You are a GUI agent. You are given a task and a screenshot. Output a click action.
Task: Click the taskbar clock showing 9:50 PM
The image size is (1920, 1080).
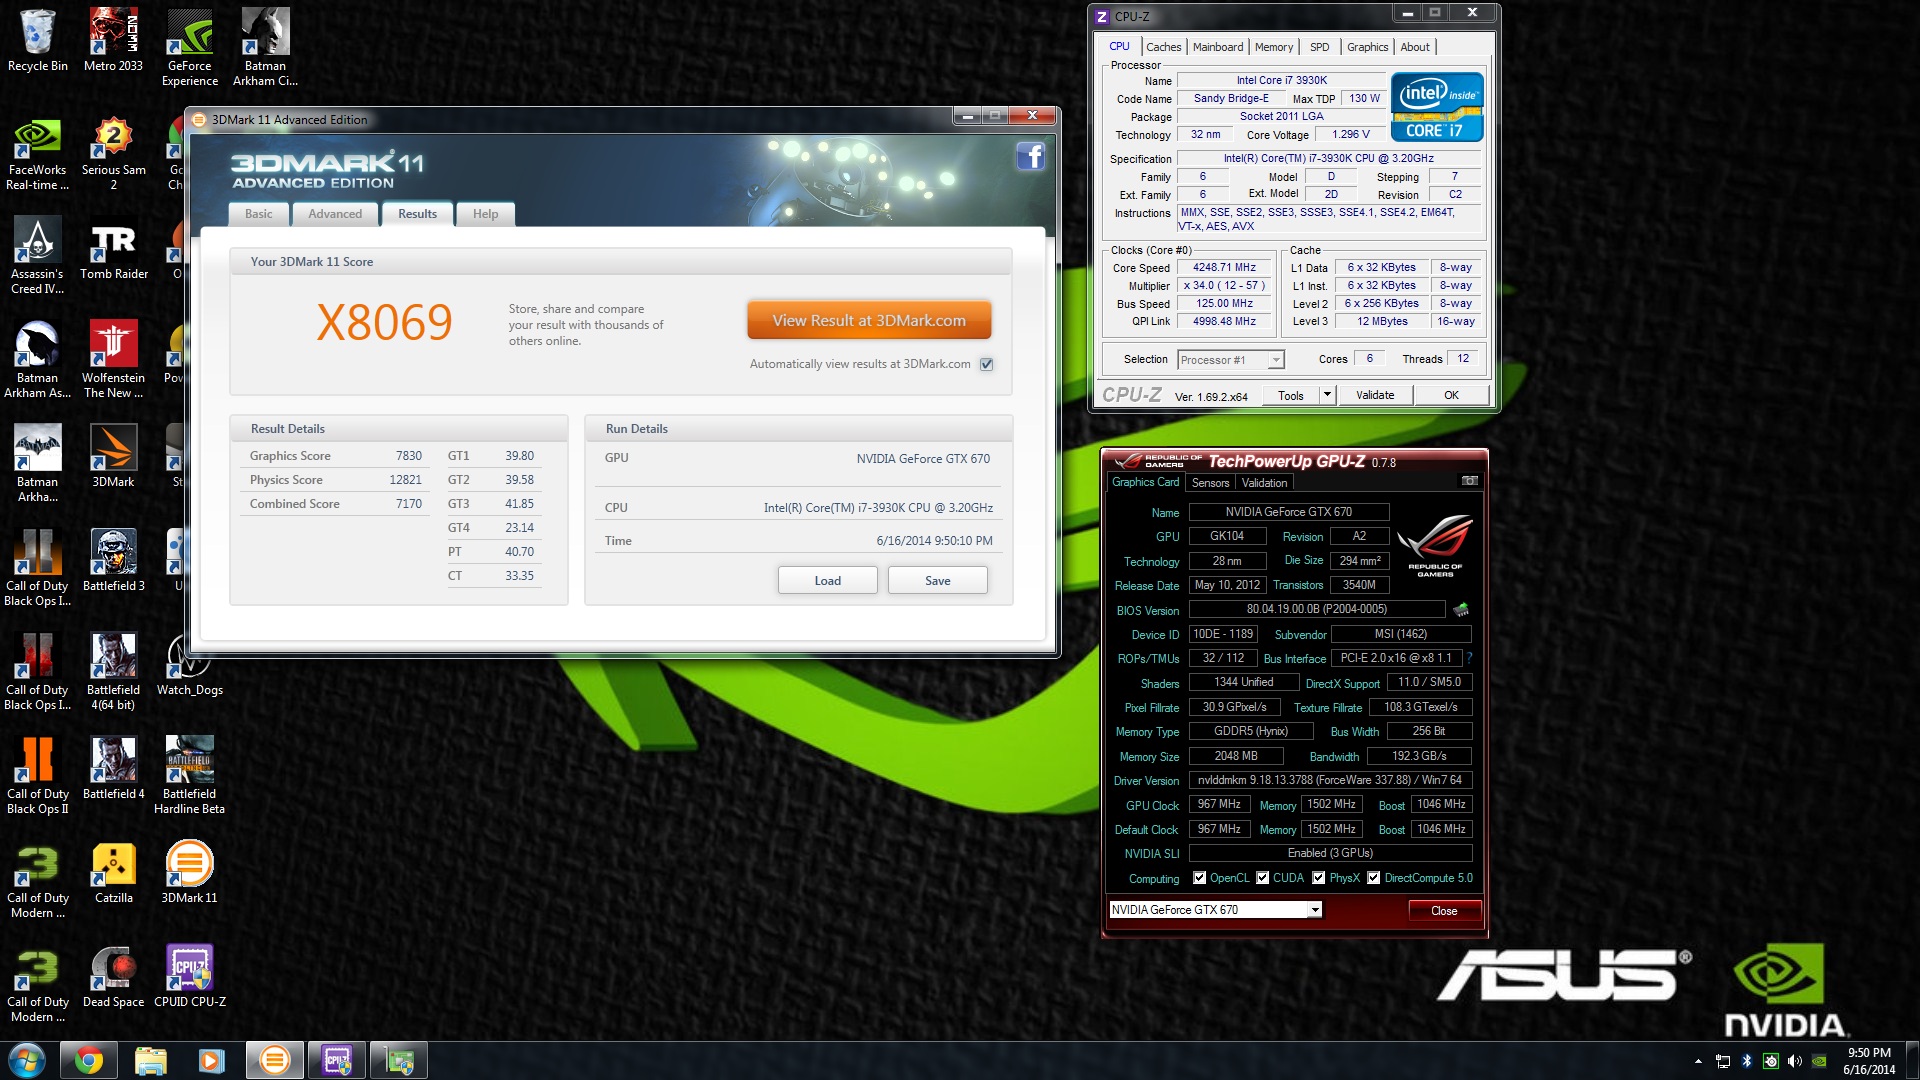(1869, 1061)
